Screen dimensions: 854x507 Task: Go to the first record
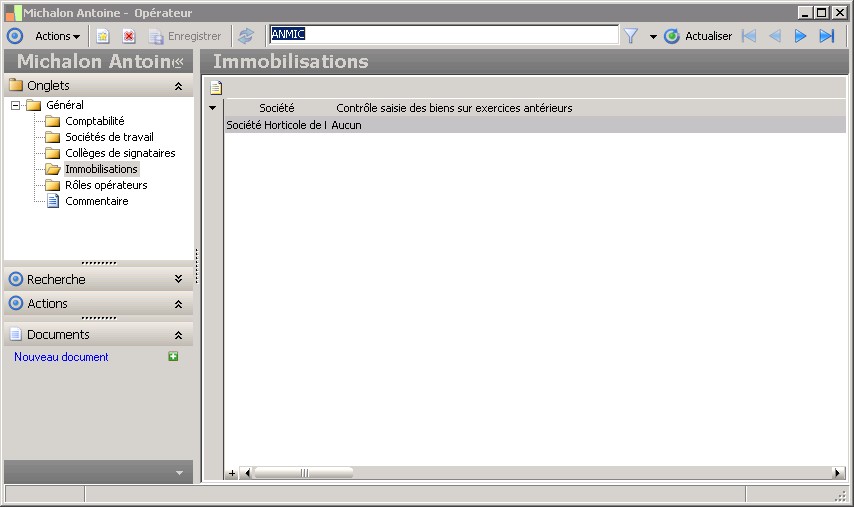pyautogui.click(x=749, y=36)
